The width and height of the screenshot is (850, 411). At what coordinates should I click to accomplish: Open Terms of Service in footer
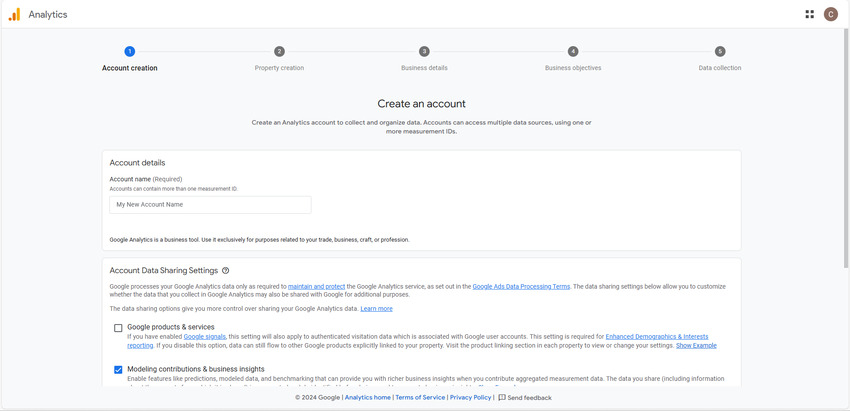(x=420, y=398)
